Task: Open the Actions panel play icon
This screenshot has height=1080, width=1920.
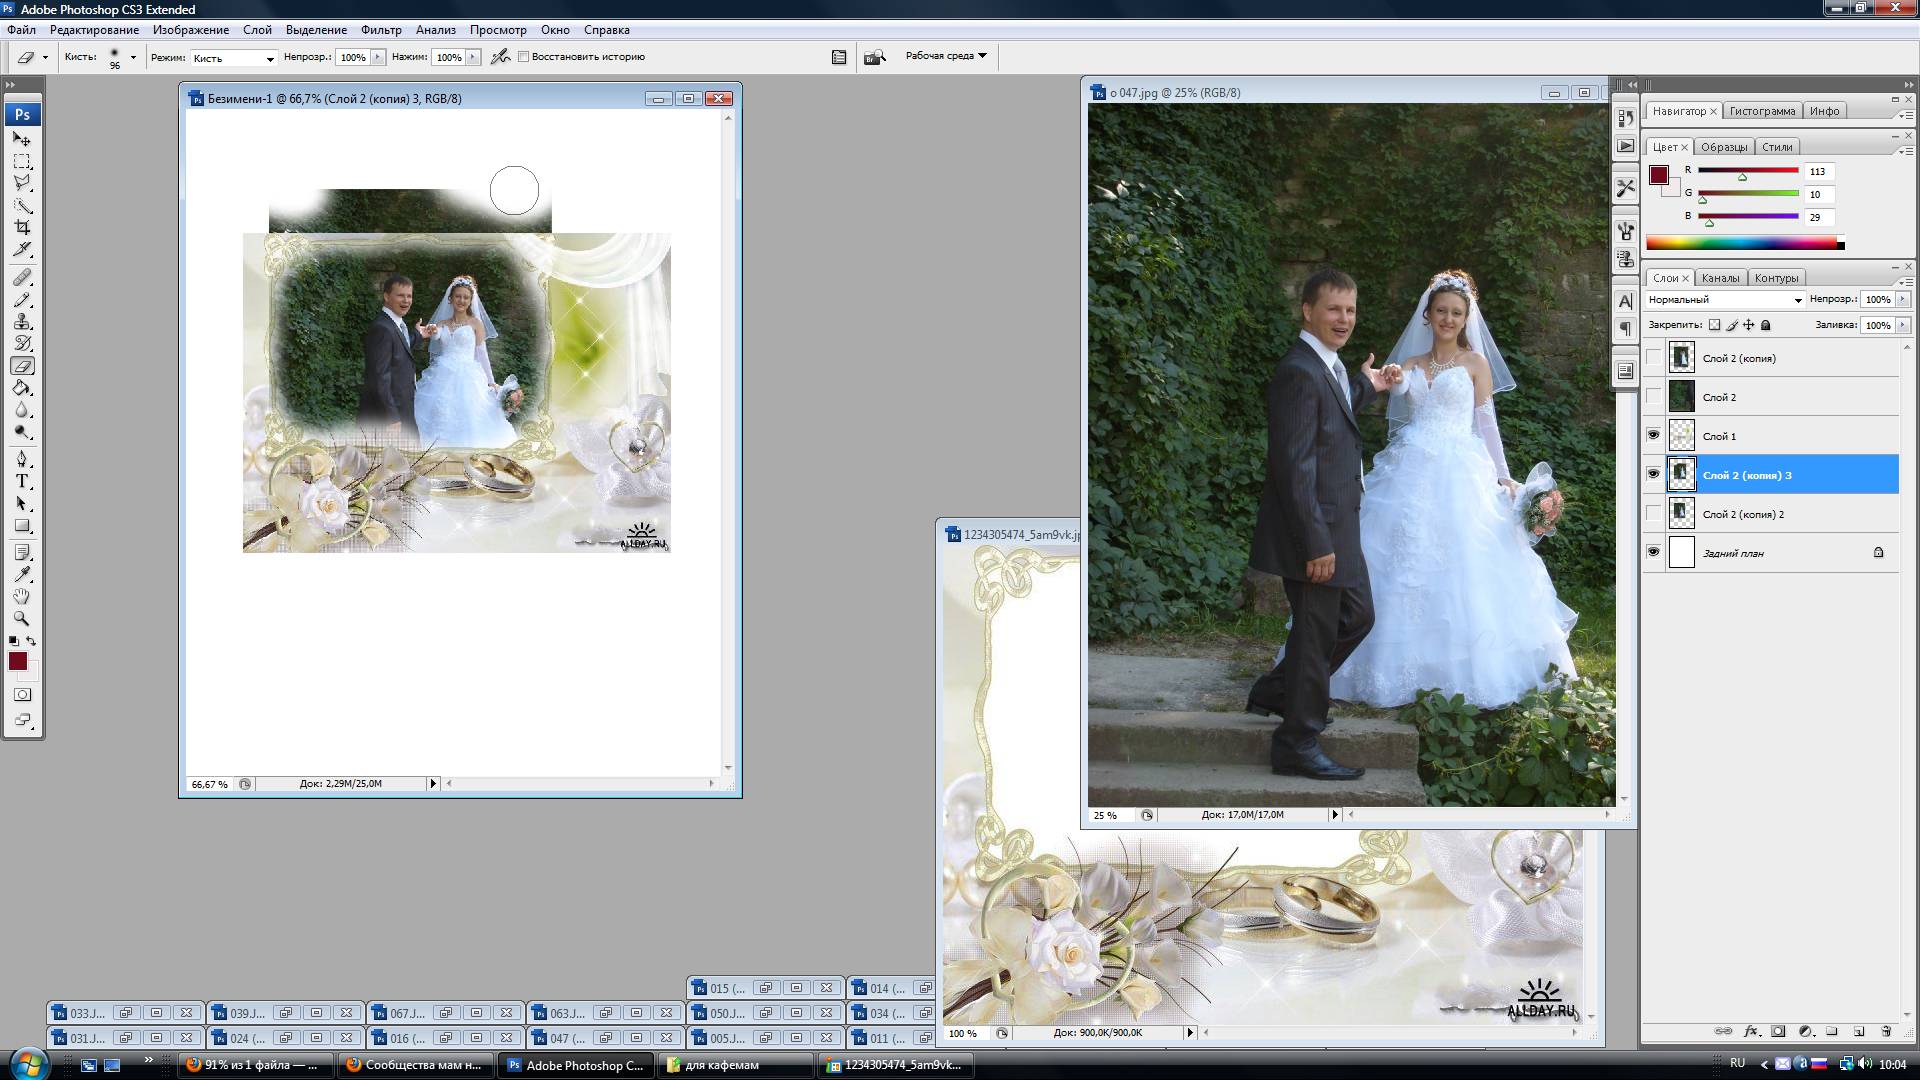Action: (x=1626, y=146)
